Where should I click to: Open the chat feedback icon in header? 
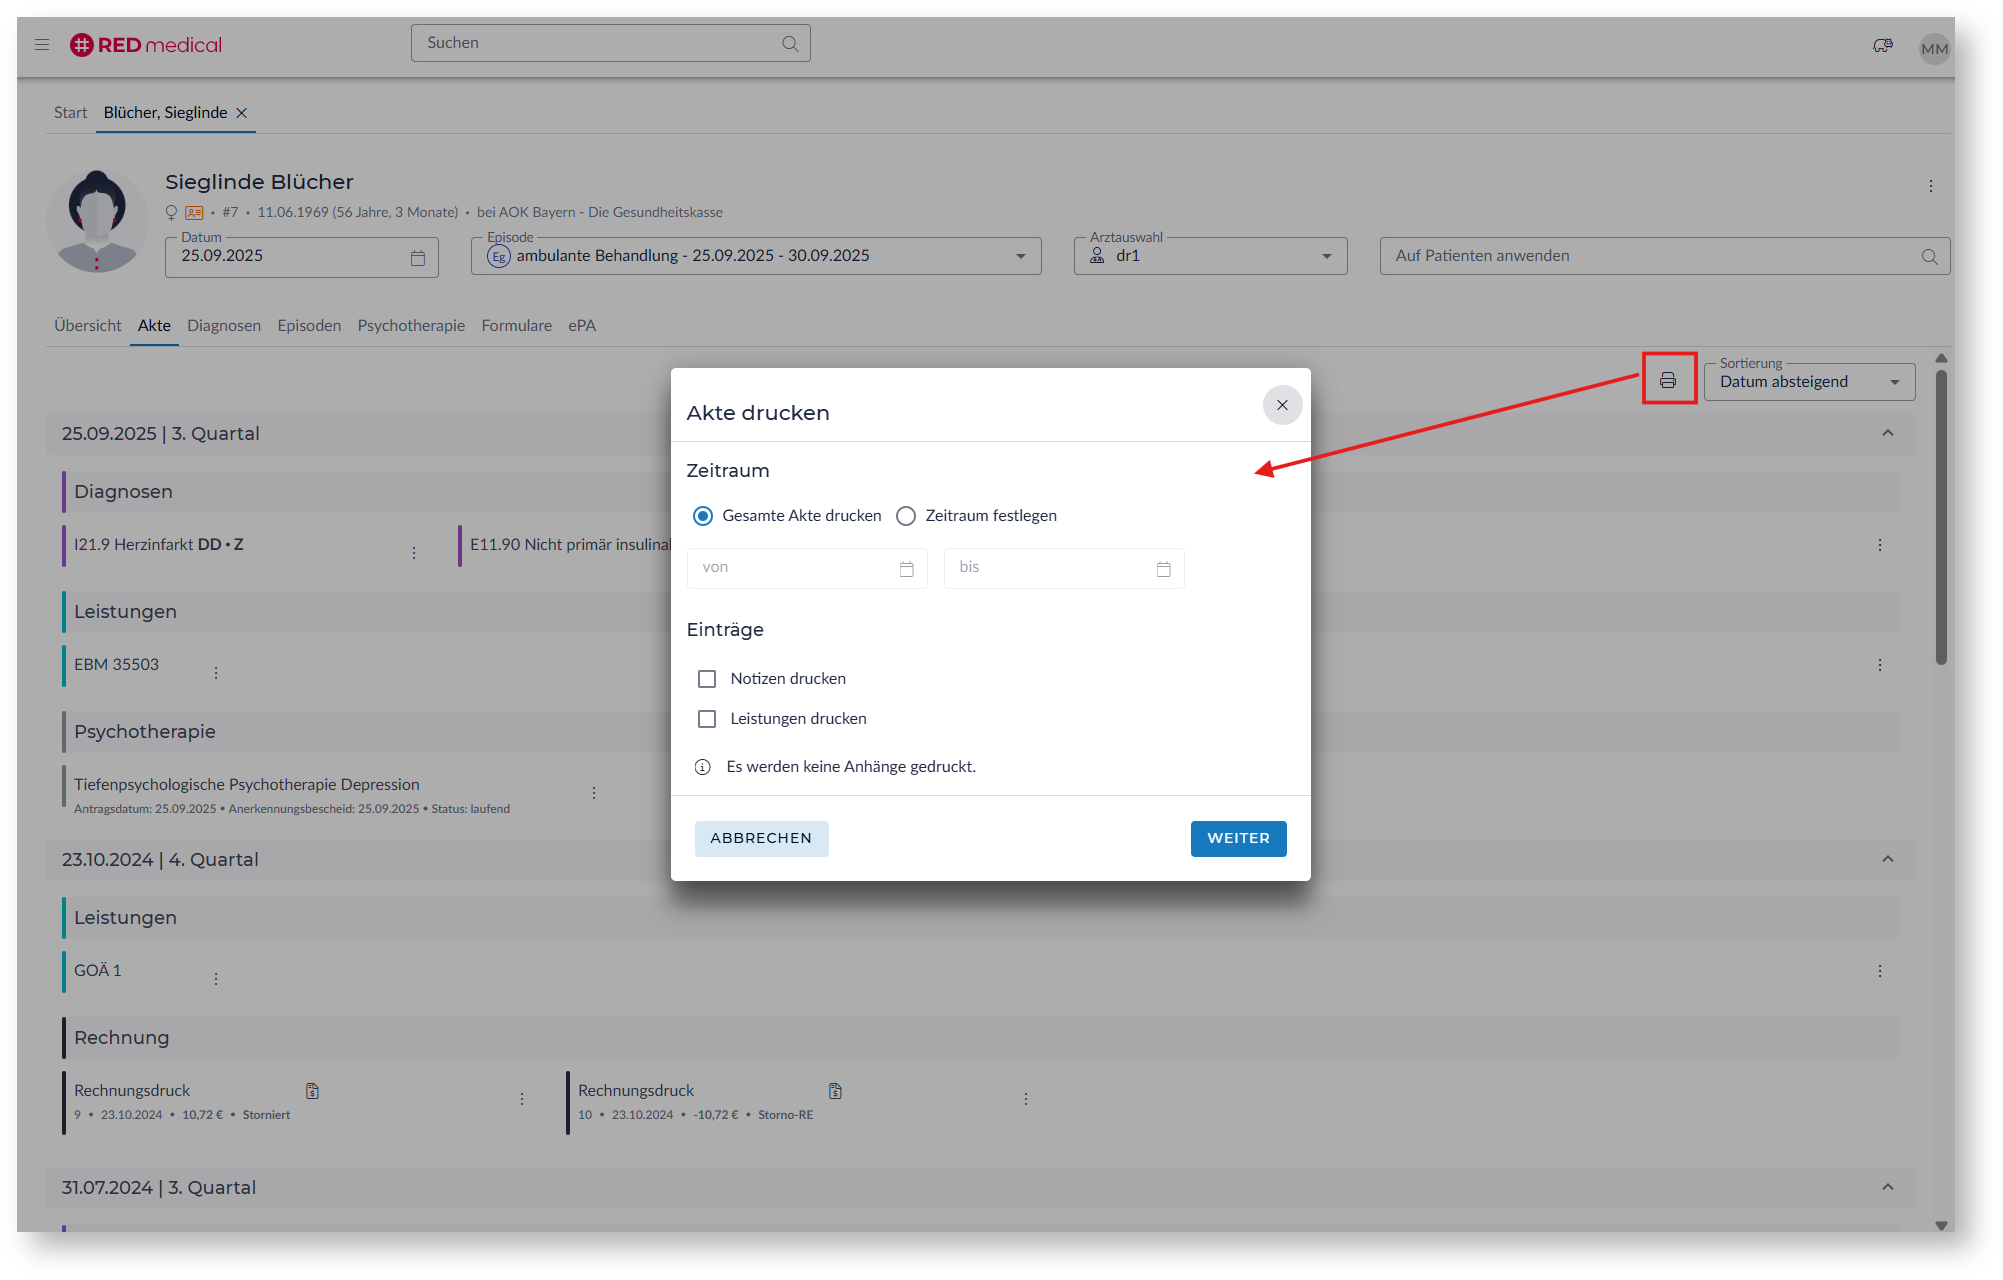(x=1882, y=46)
